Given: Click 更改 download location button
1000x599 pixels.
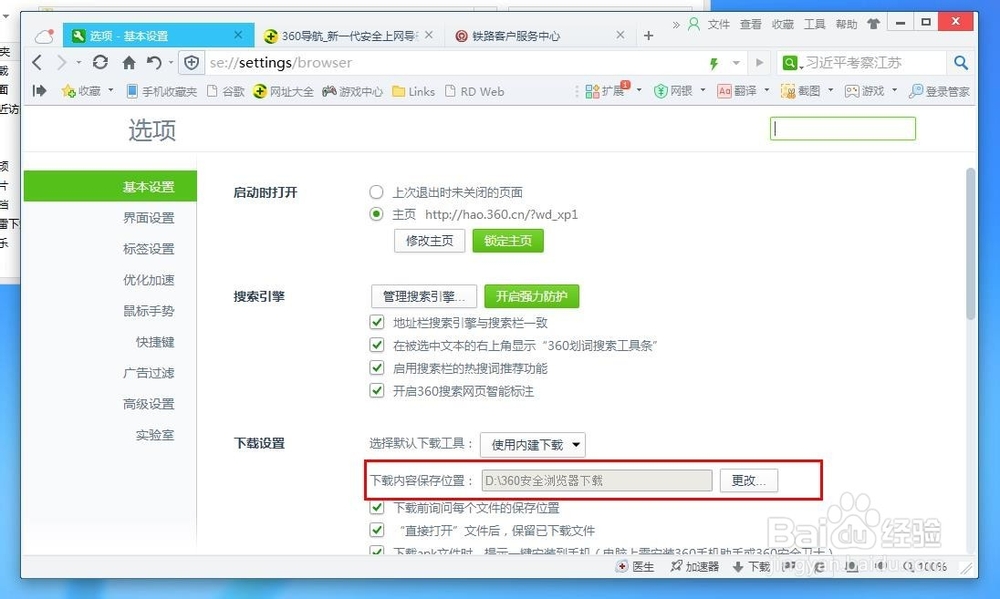Looking at the screenshot, I should click(x=749, y=480).
